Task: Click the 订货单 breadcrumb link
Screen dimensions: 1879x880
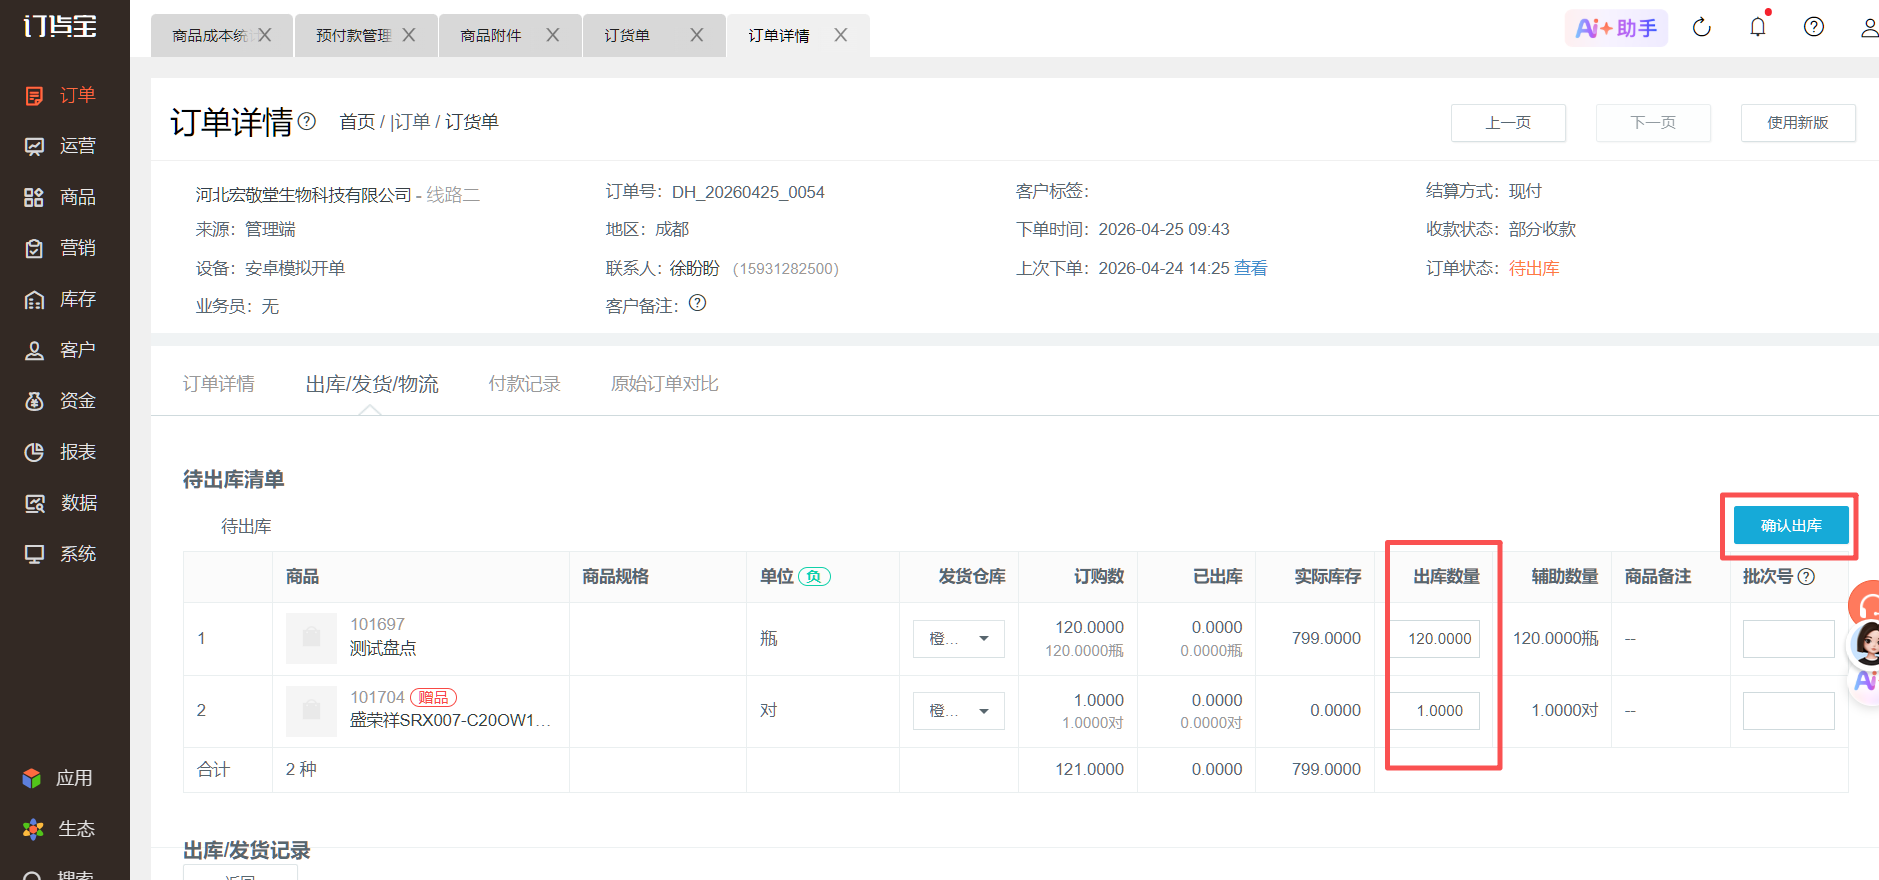Action: click(472, 122)
